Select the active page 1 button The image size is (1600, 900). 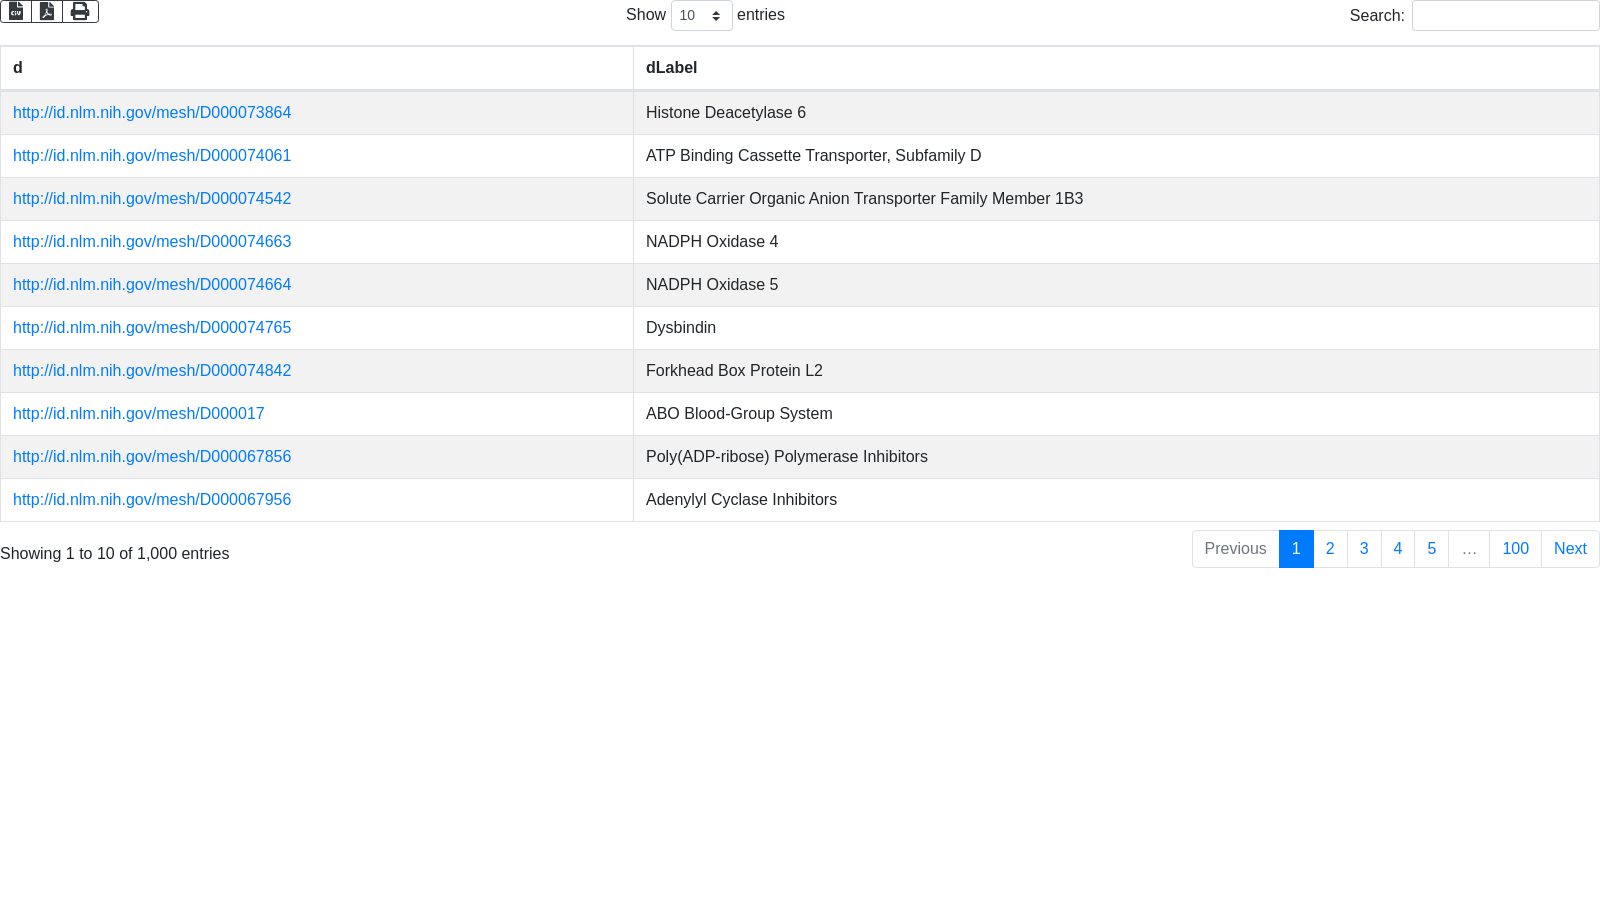(x=1296, y=549)
